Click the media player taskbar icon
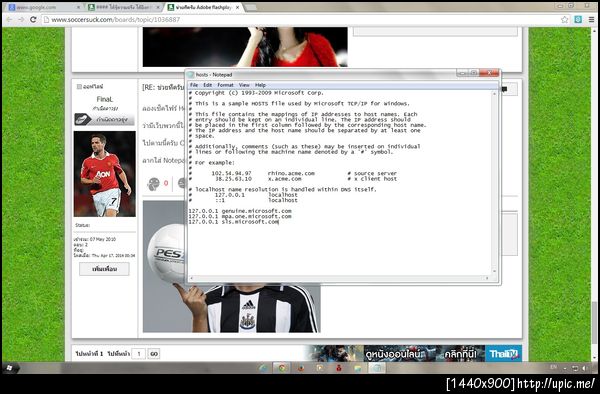Screen dimensions: 600x394 320,368
